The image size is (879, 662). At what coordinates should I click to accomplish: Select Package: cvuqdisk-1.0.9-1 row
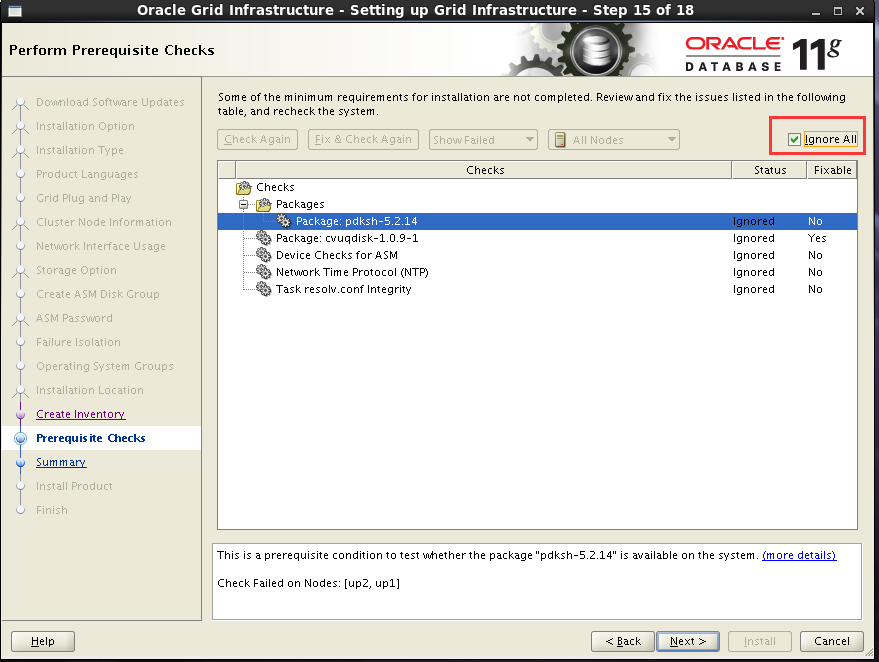click(537, 238)
